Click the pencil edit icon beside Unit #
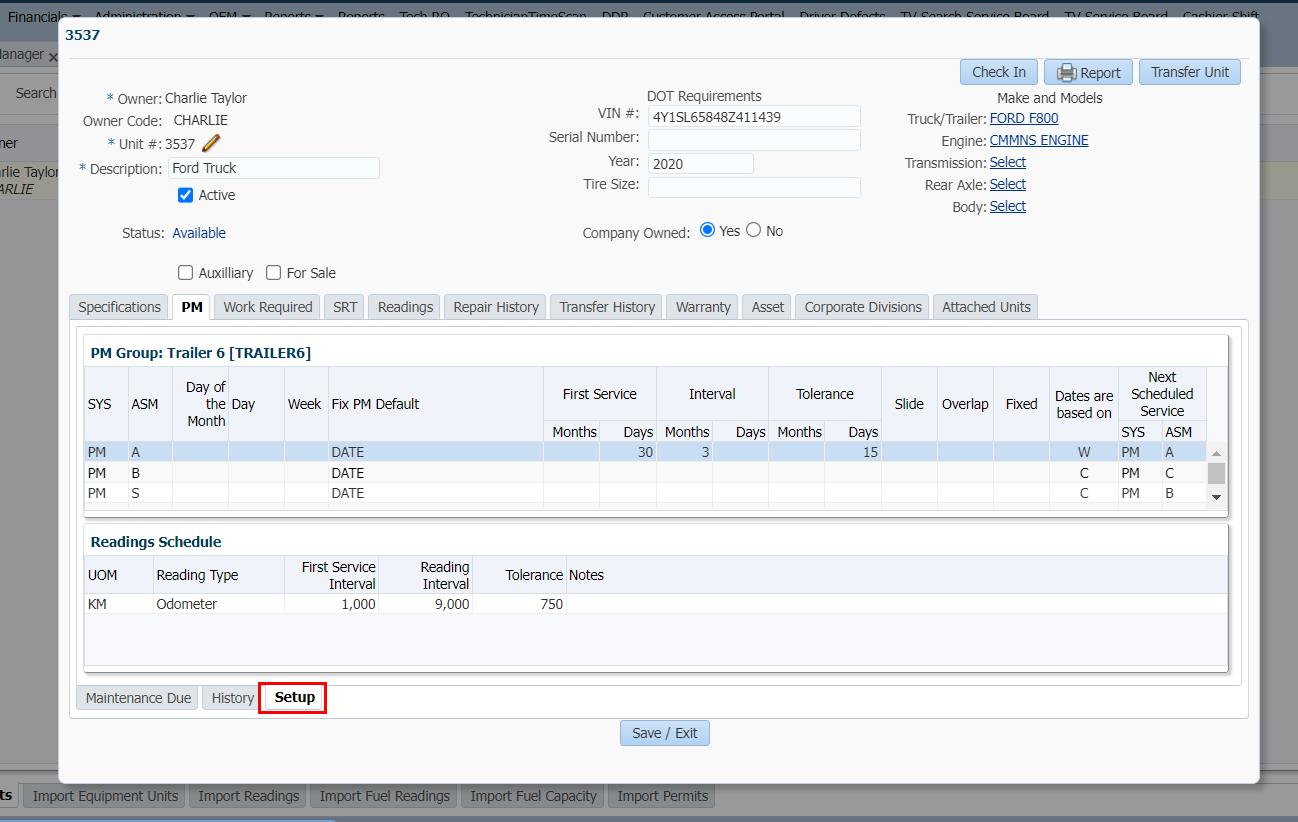The image size is (1298, 822). point(211,143)
